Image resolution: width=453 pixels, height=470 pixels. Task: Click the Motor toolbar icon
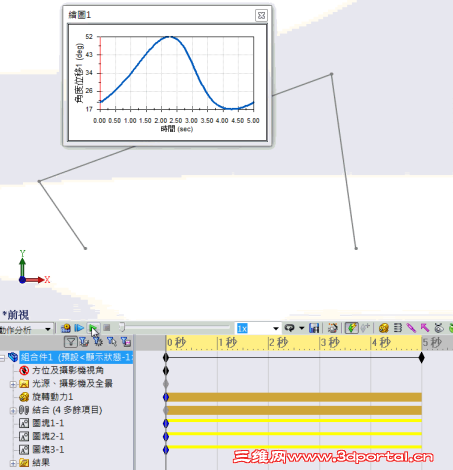pyautogui.click(x=384, y=328)
